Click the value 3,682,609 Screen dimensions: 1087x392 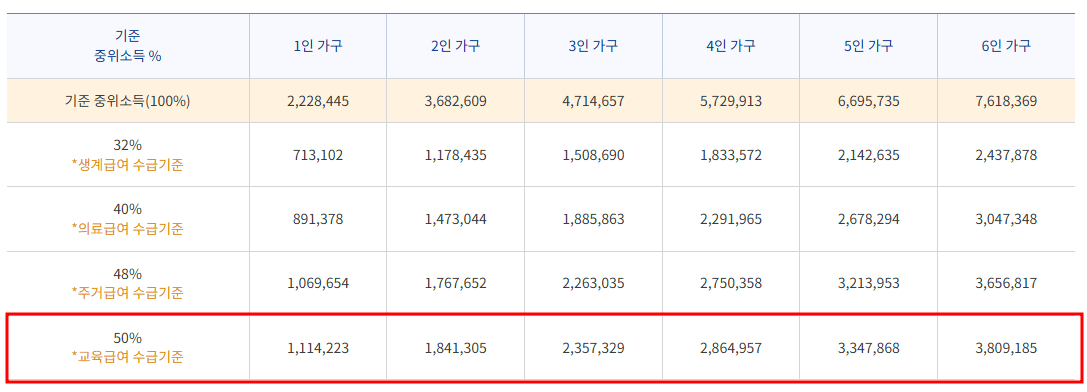click(455, 101)
